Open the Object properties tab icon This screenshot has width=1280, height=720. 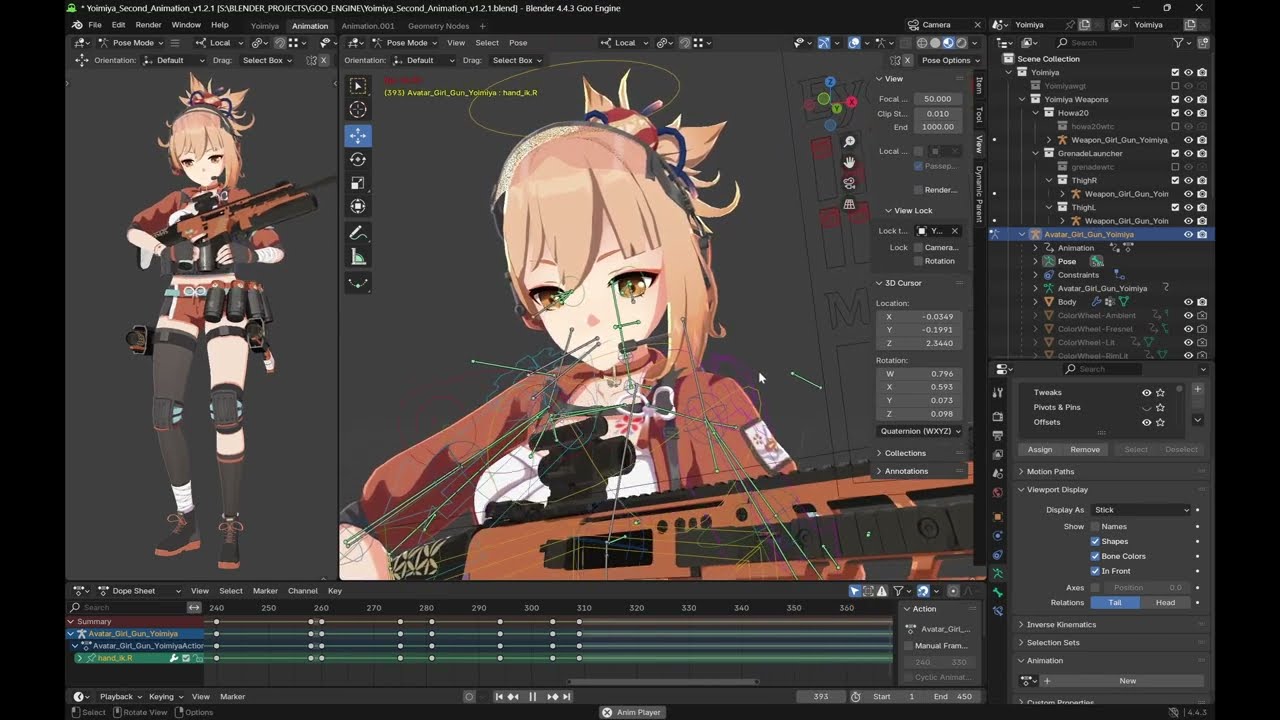[x=997, y=516]
